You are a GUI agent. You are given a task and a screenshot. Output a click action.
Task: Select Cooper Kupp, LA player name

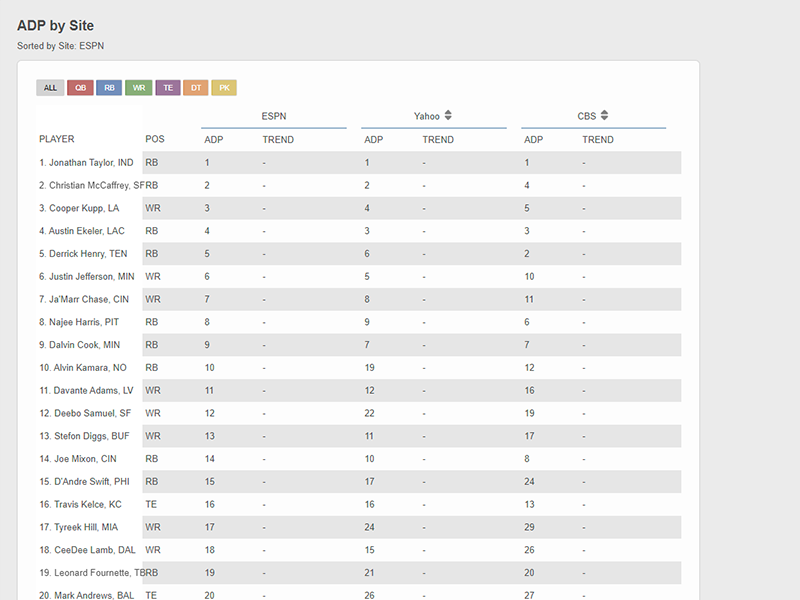pos(79,208)
